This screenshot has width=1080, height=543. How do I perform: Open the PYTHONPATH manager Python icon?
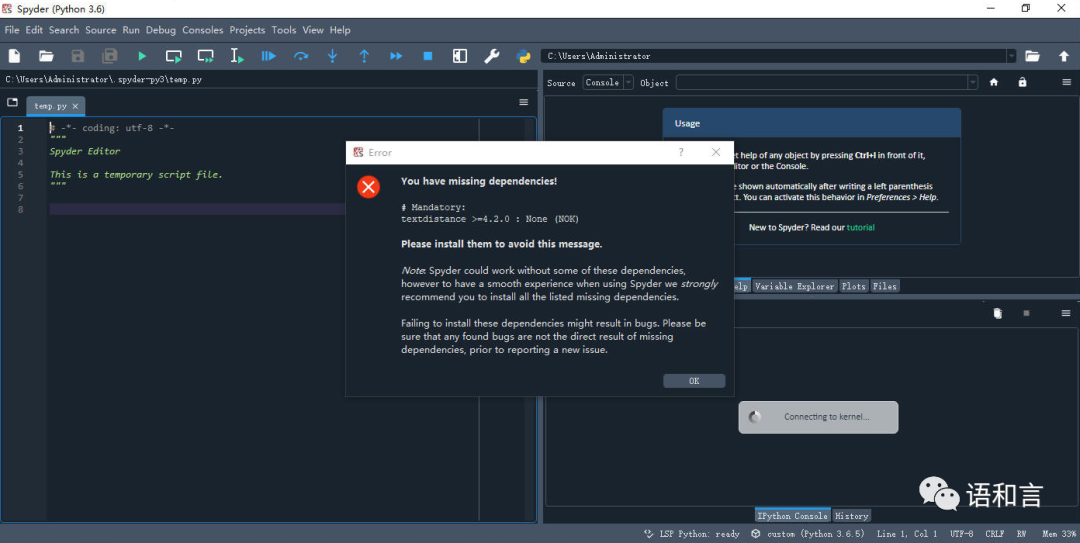tap(523, 56)
